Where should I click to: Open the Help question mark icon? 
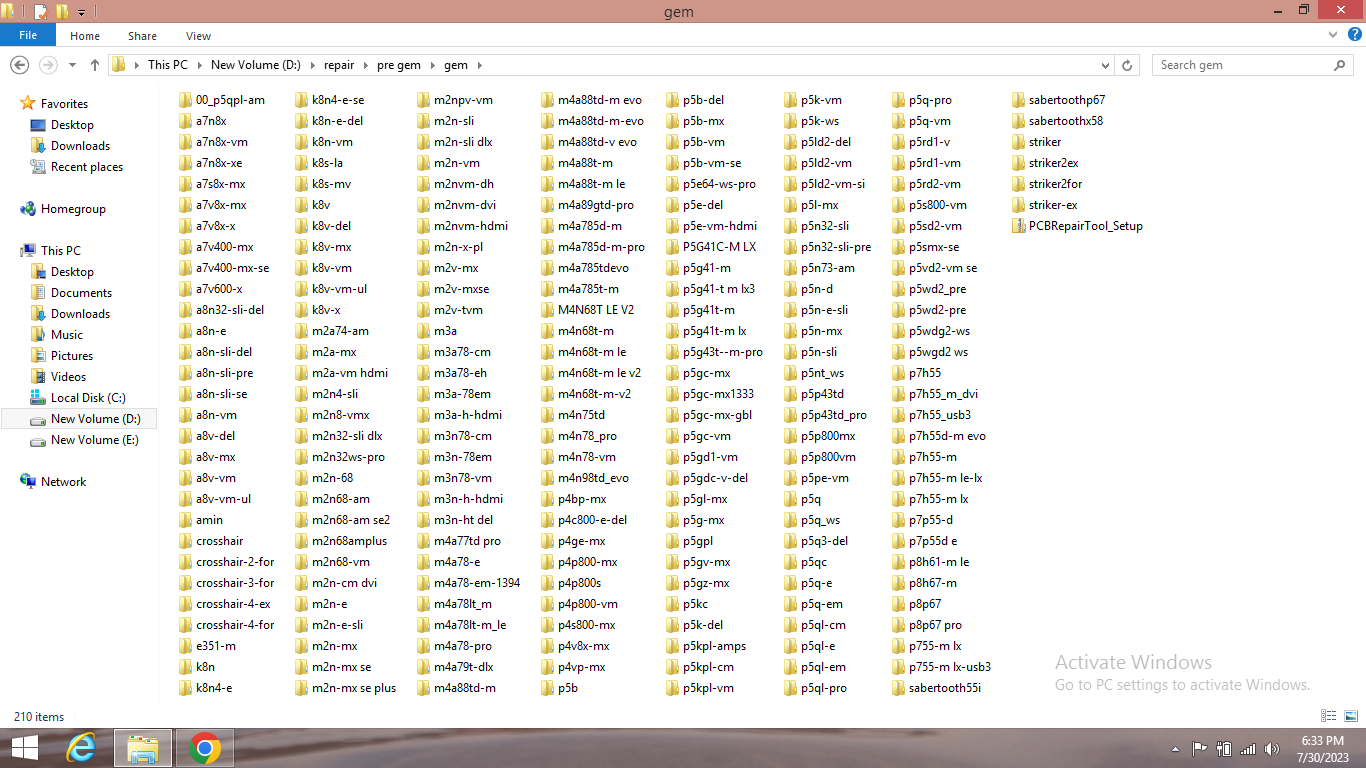pyautogui.click(x=1354, y=35)
